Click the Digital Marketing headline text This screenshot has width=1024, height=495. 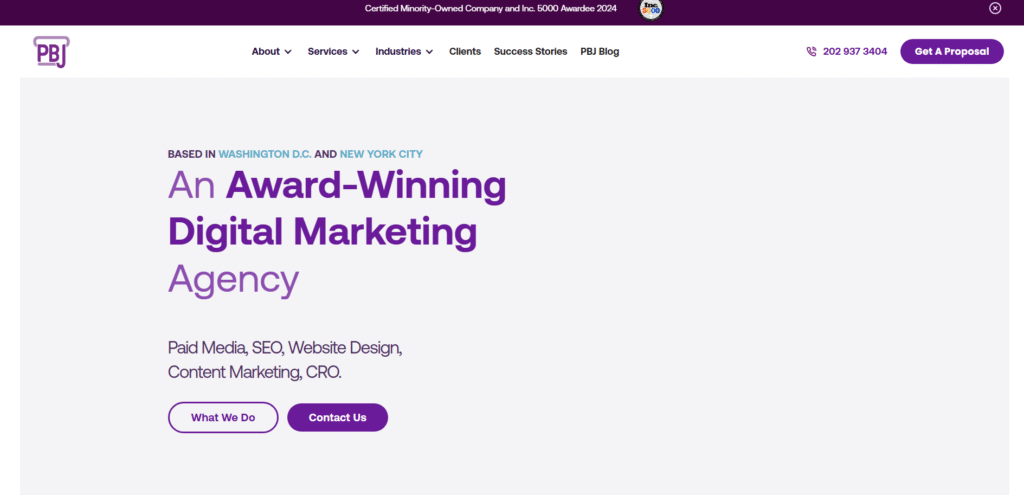[323, 231]
